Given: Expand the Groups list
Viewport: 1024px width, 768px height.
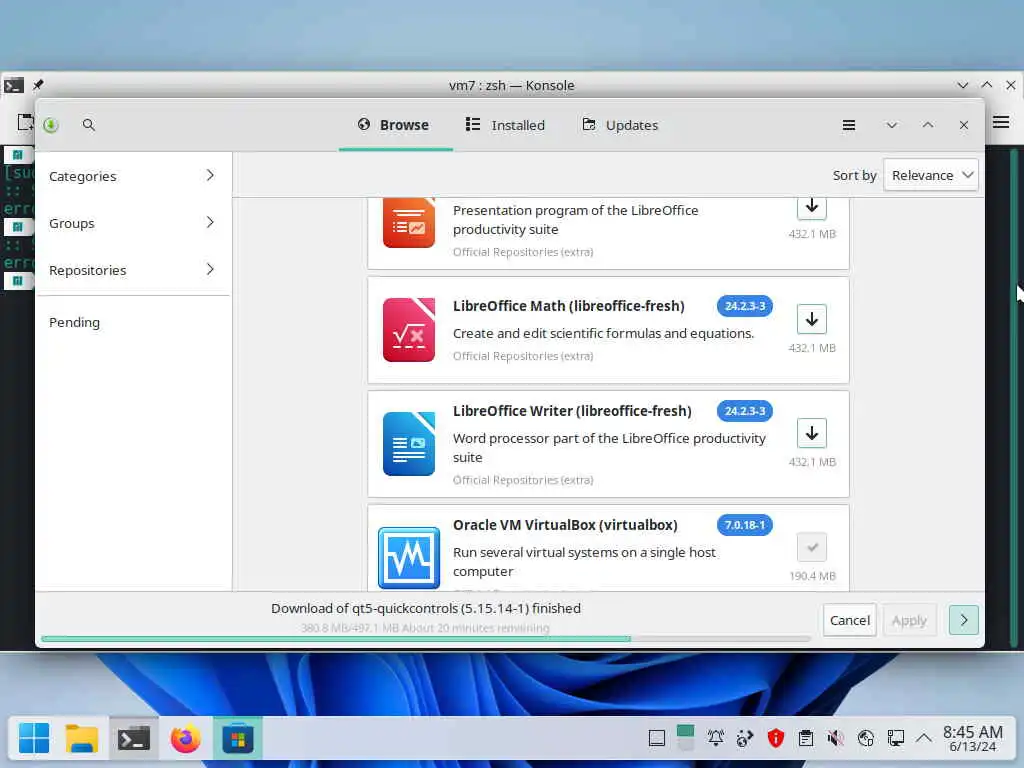Looking at the screenshot, I should click(133, 223).
